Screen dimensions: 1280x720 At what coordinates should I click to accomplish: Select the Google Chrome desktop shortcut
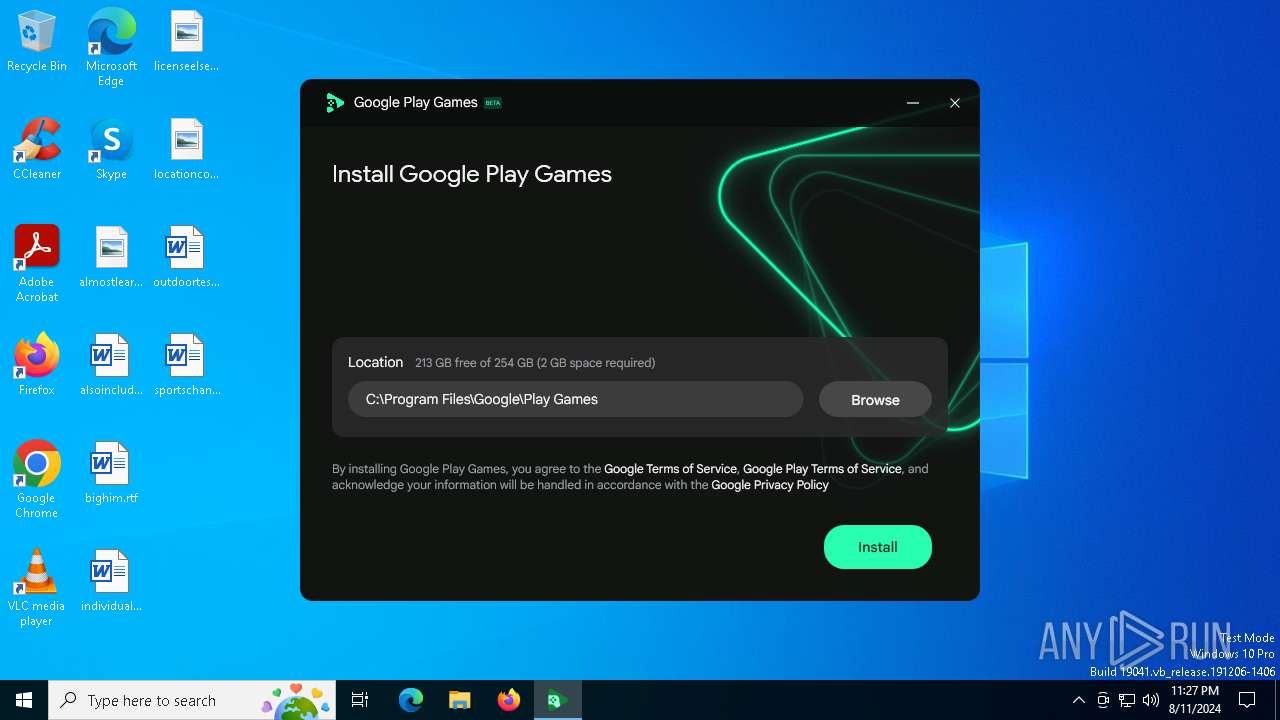pos(37,480)
